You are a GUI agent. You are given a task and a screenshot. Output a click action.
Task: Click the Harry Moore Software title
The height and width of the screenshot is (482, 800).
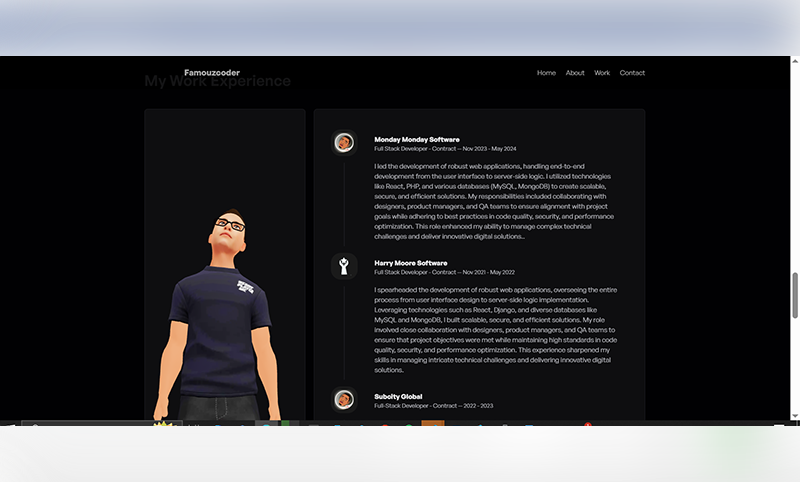pos(410,263)
